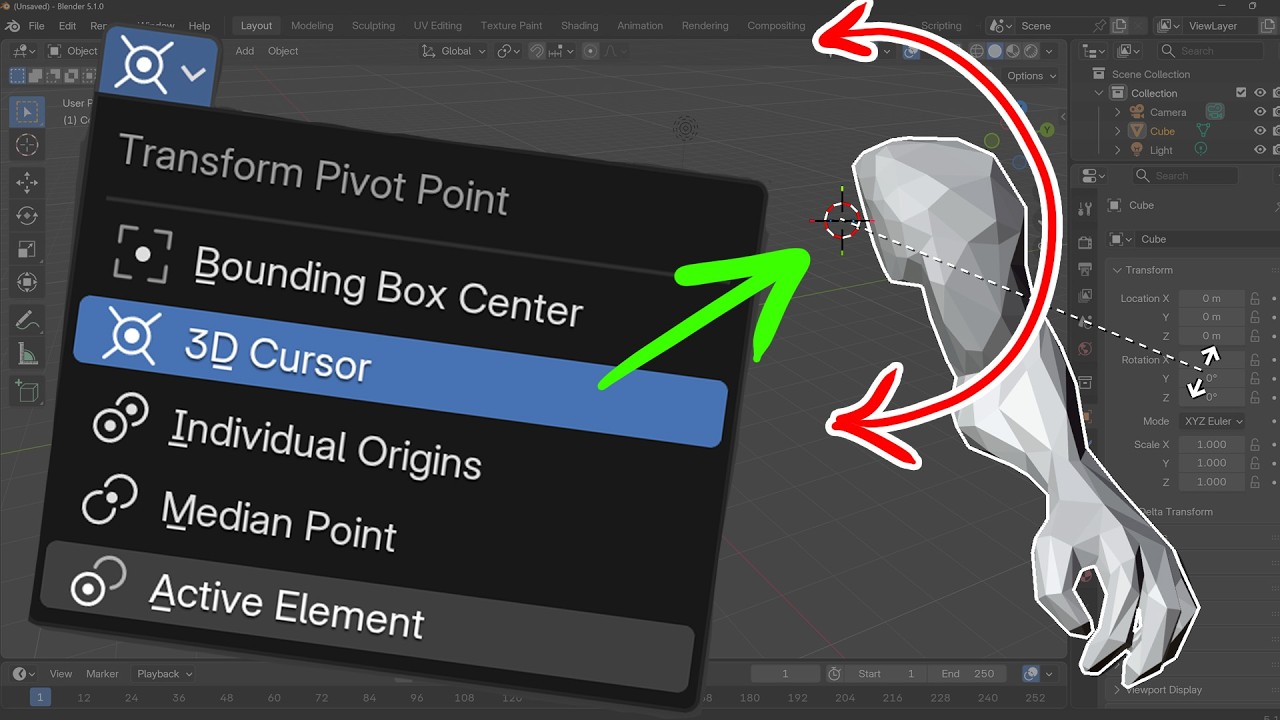Open the Object mode dropdown
Screen dimensions: 1280x720
coord(75,51)
